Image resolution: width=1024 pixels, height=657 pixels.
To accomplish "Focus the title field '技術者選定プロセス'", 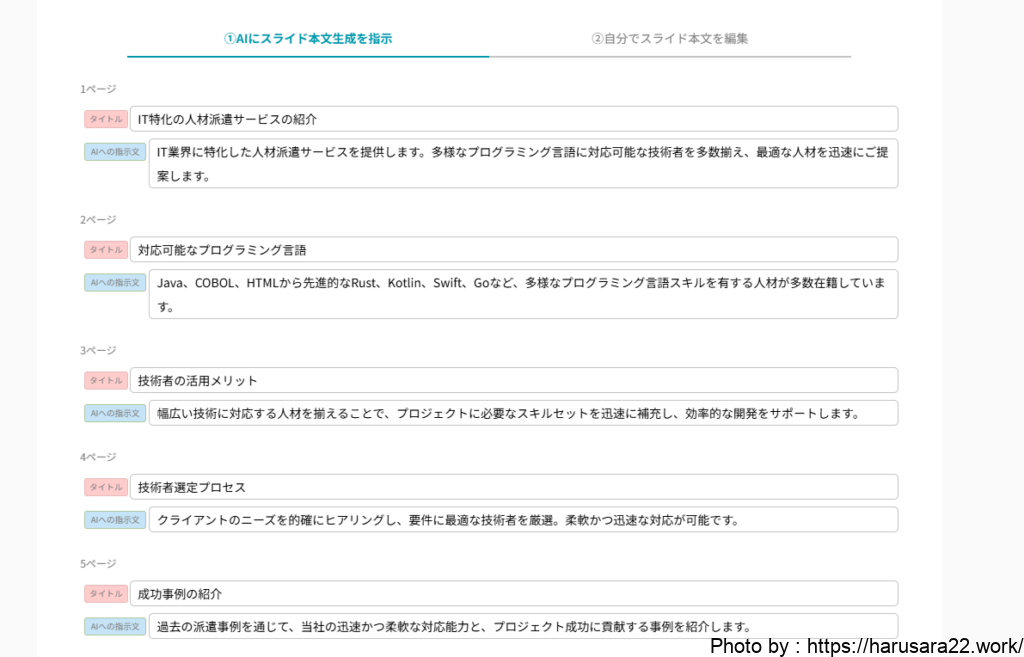I will [x=513, y=487].
